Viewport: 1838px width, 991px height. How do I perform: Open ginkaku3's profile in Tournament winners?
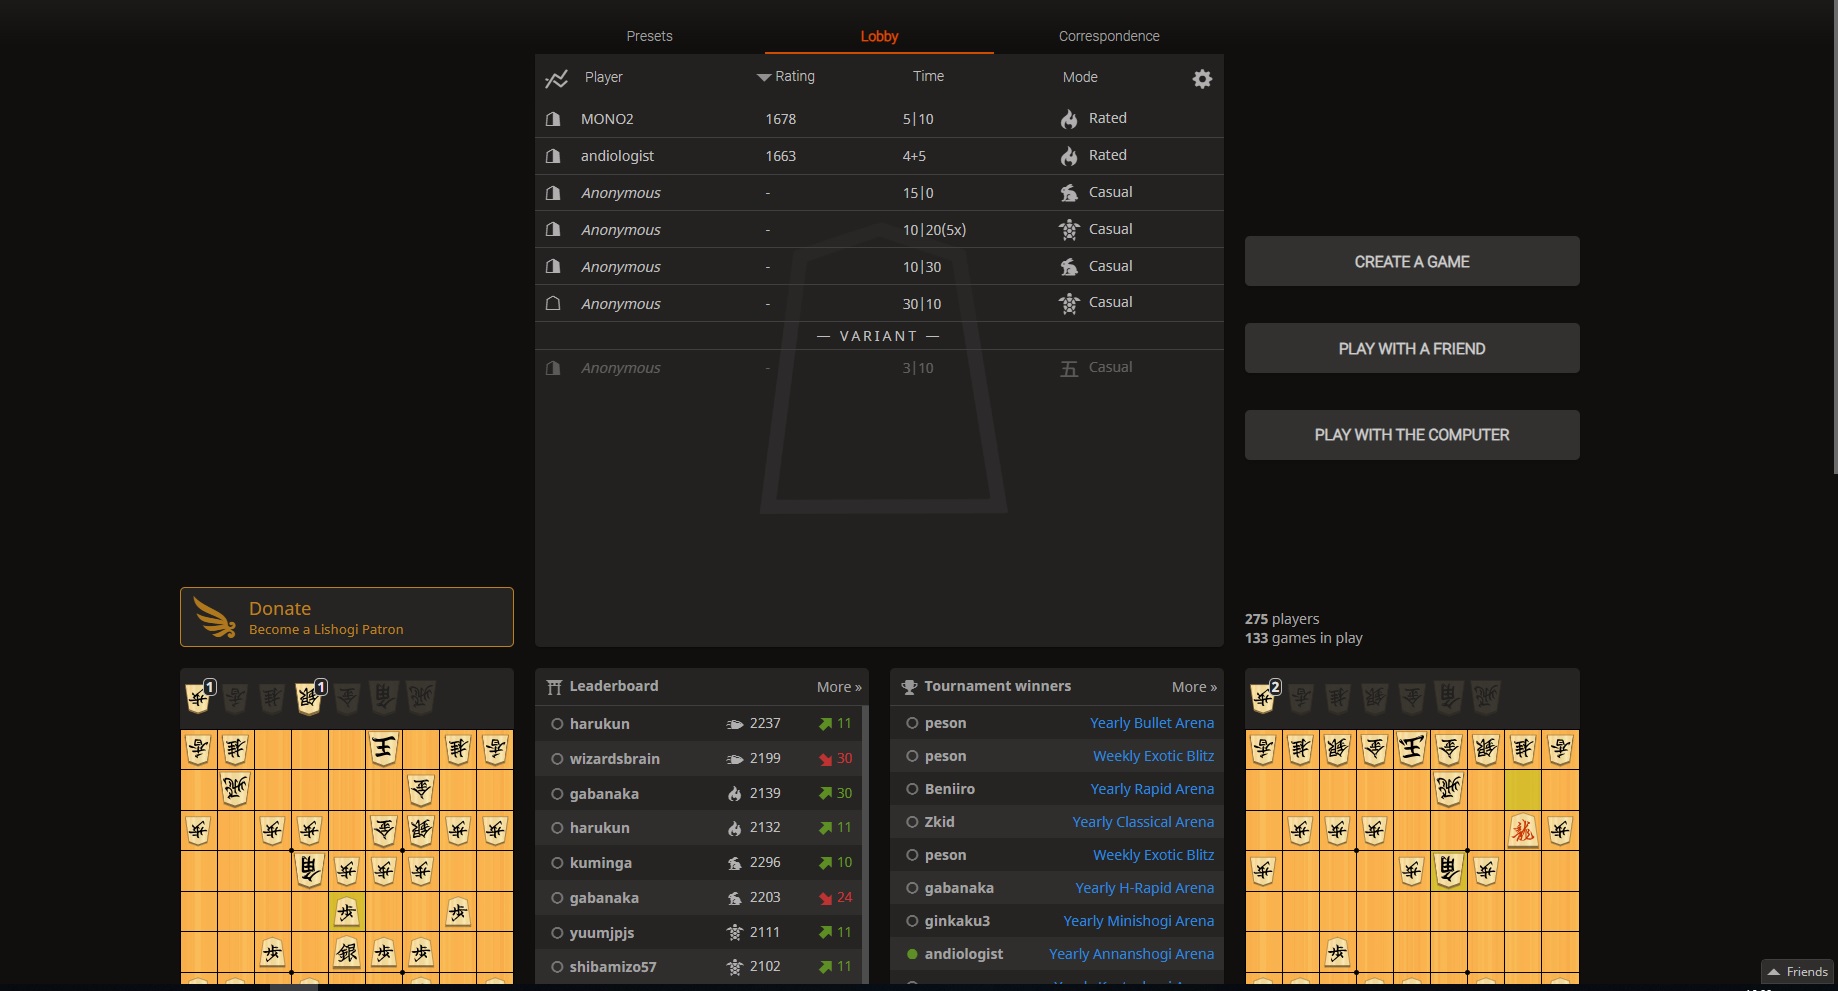coord(957,921)
